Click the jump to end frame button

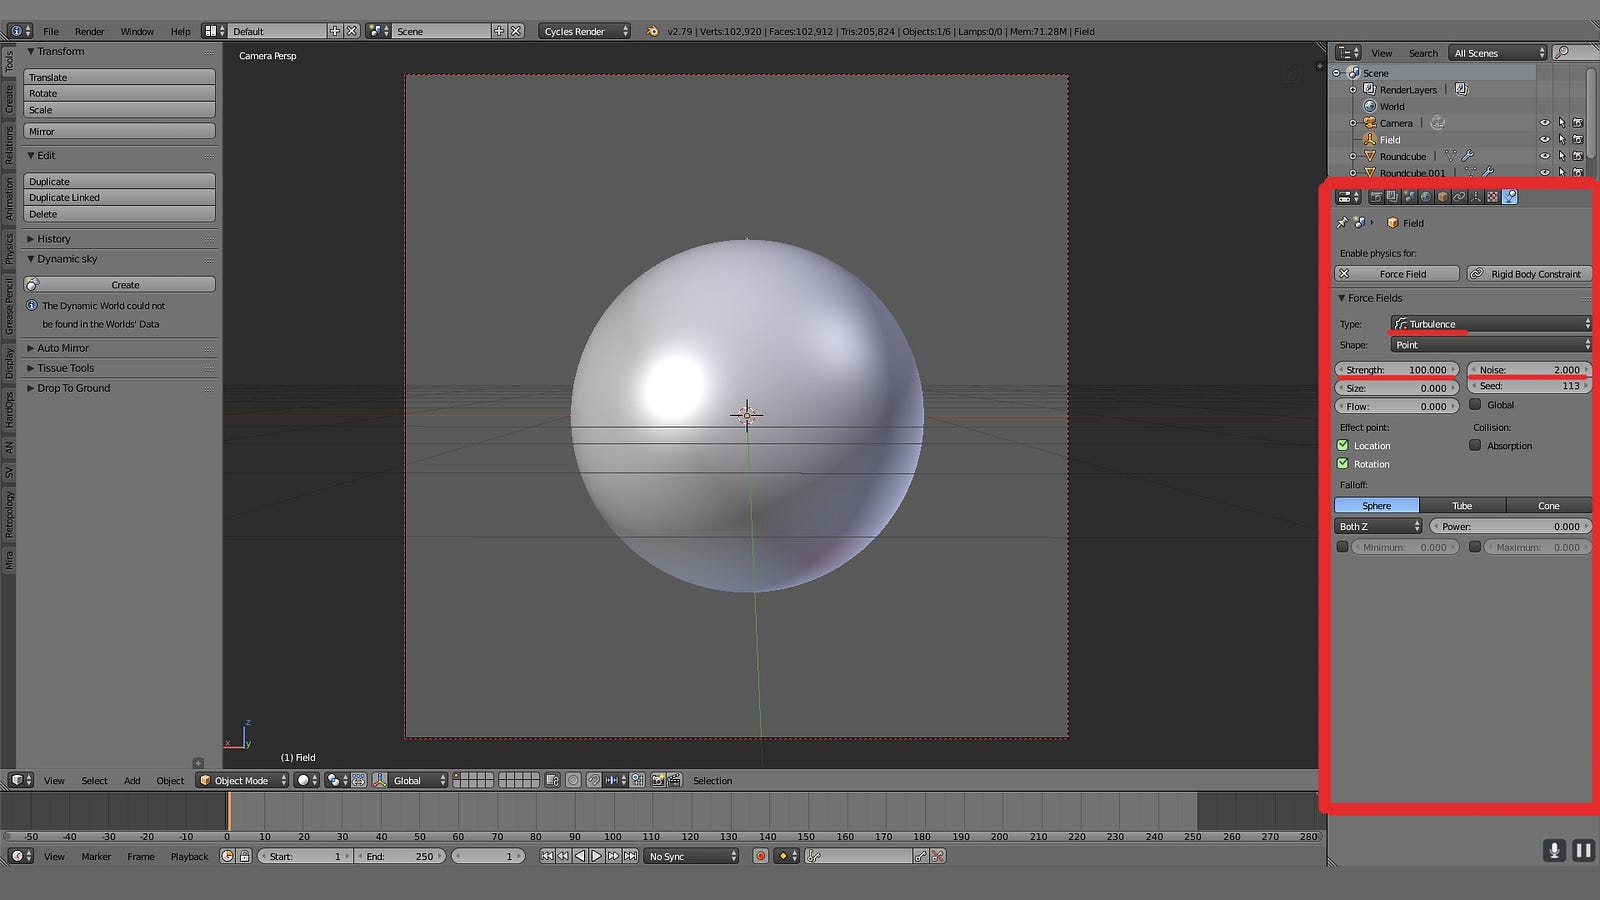pyautogui.click(x=630, y=856)
